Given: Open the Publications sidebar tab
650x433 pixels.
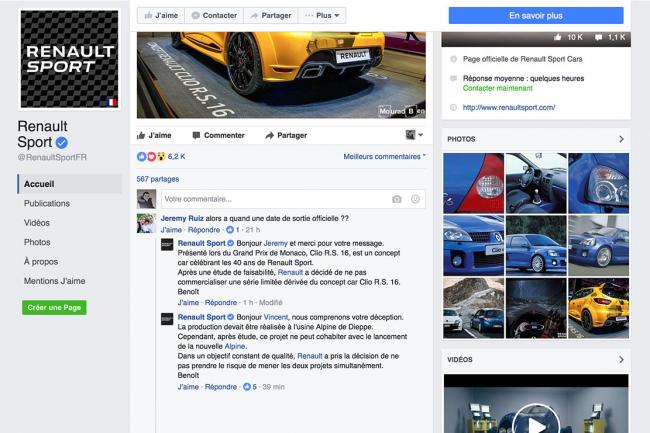Looking at the screenshot, I should (x=46, y=203).
